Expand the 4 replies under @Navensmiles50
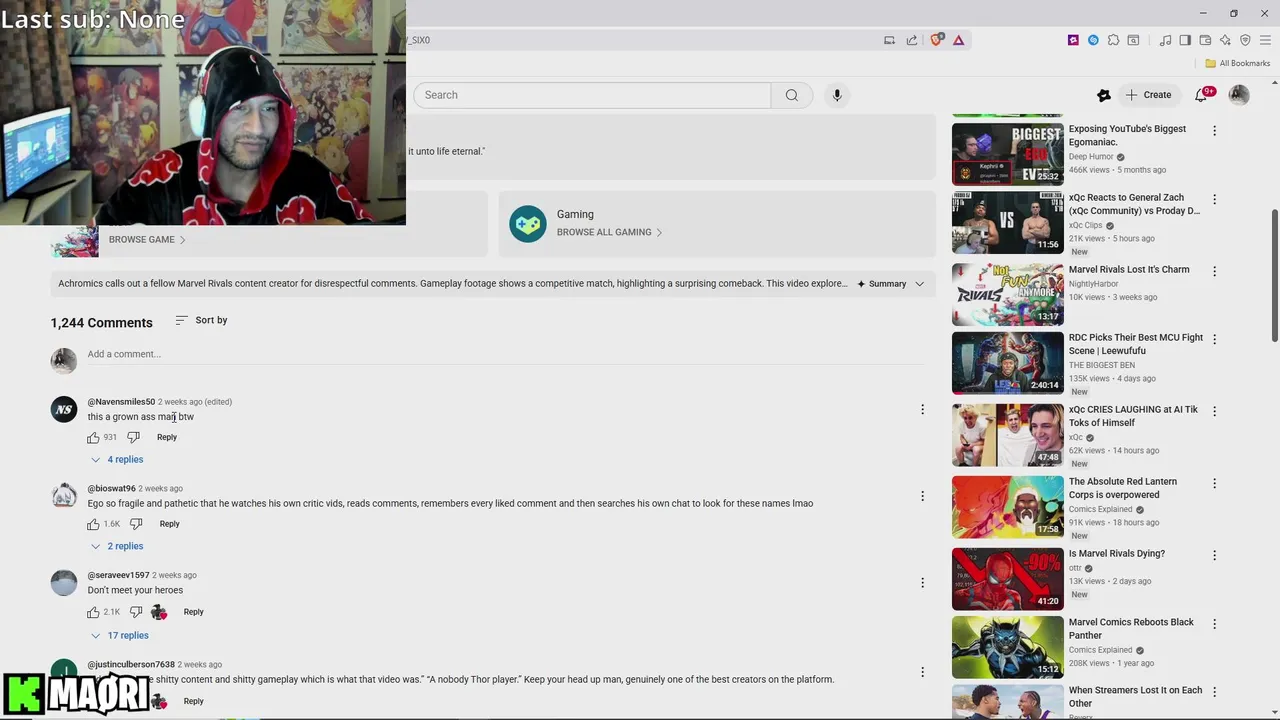 tap(117, 459)
